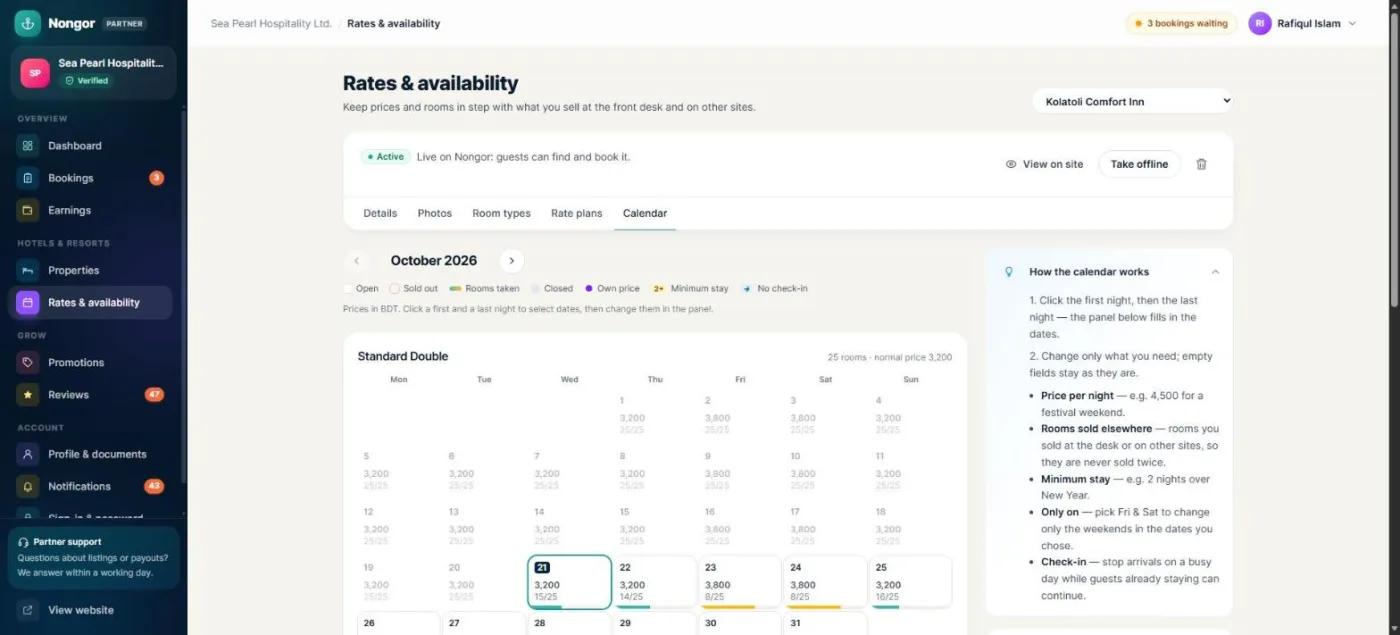Click the Wed weekday column header

[x=569, y=380]
